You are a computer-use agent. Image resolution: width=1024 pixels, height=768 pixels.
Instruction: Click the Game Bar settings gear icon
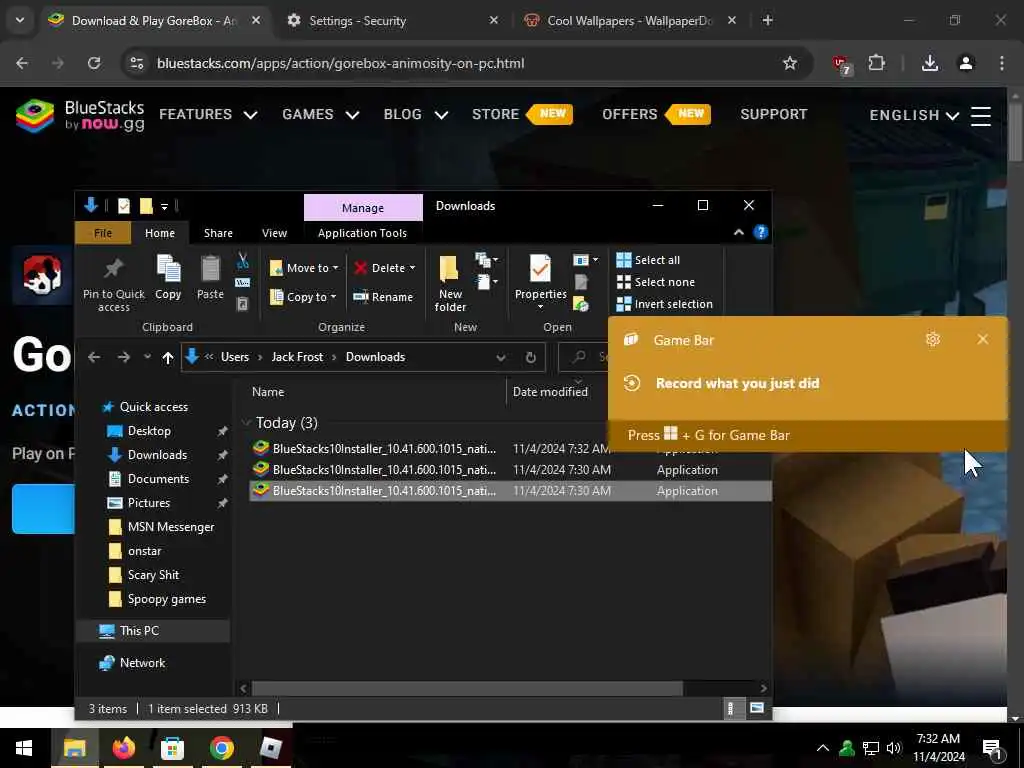point(933,339)
